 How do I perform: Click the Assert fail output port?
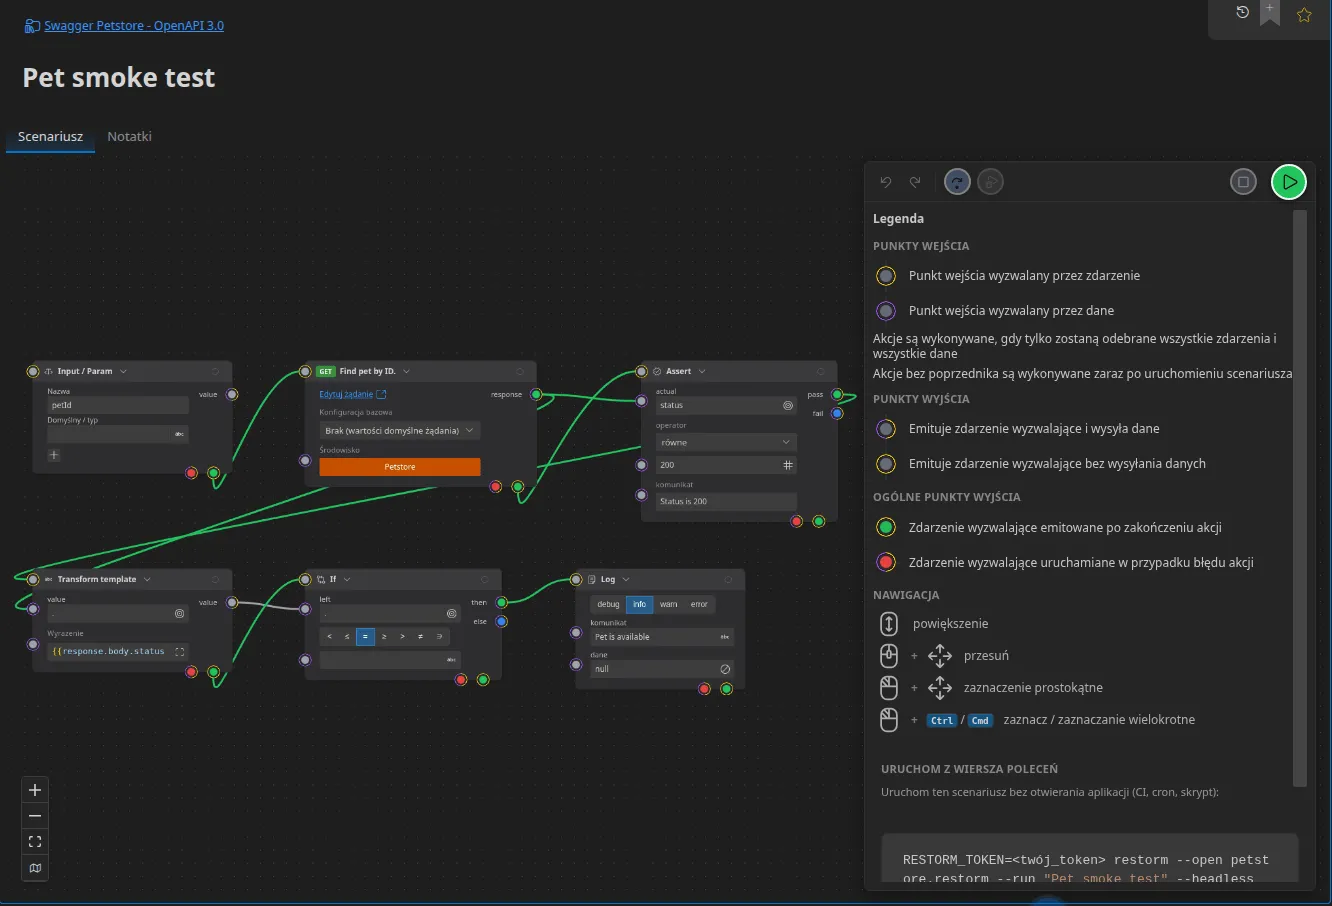pyautogui.click(x=837, y=413)
